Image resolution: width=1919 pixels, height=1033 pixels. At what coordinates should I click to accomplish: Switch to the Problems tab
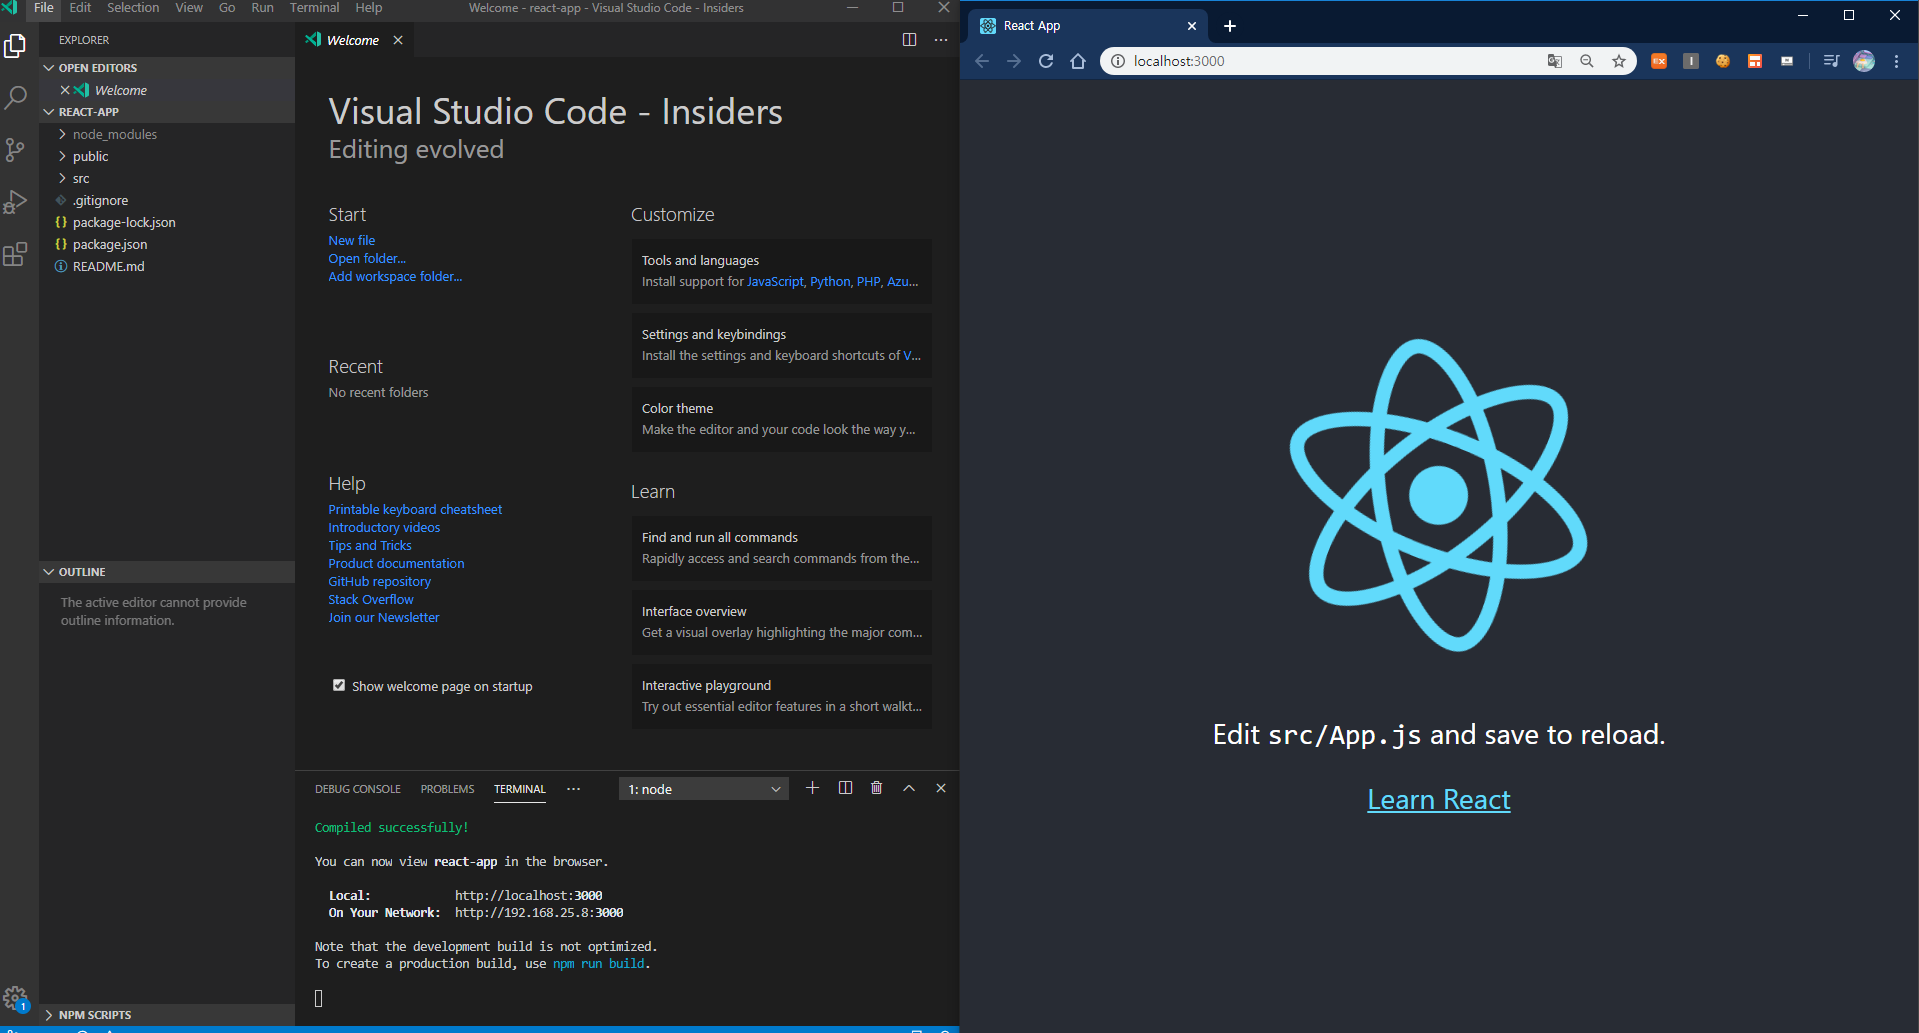pyautogui.click(x=447, y=789)
